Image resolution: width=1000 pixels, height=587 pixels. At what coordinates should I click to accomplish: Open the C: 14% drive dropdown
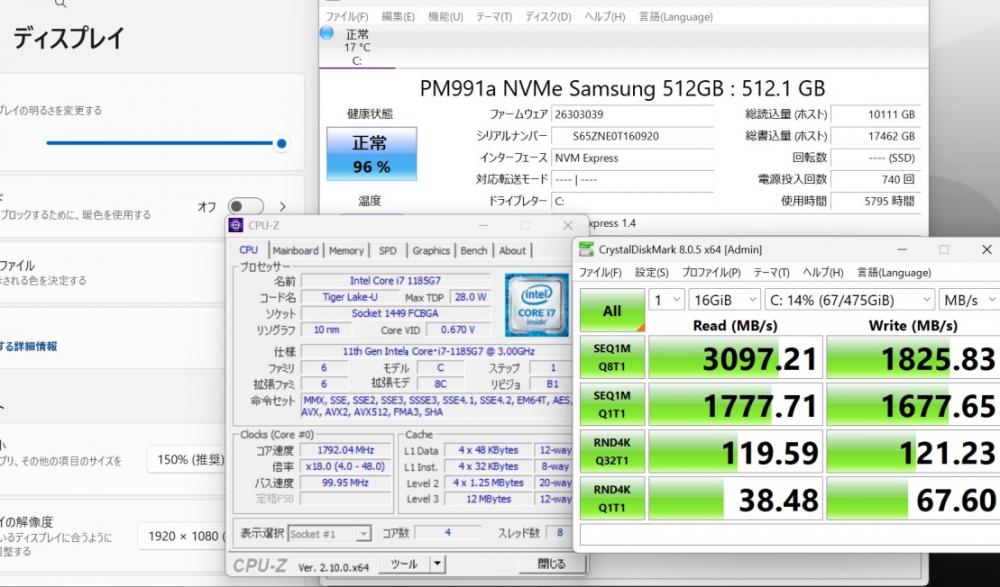[x=849, y=300]
